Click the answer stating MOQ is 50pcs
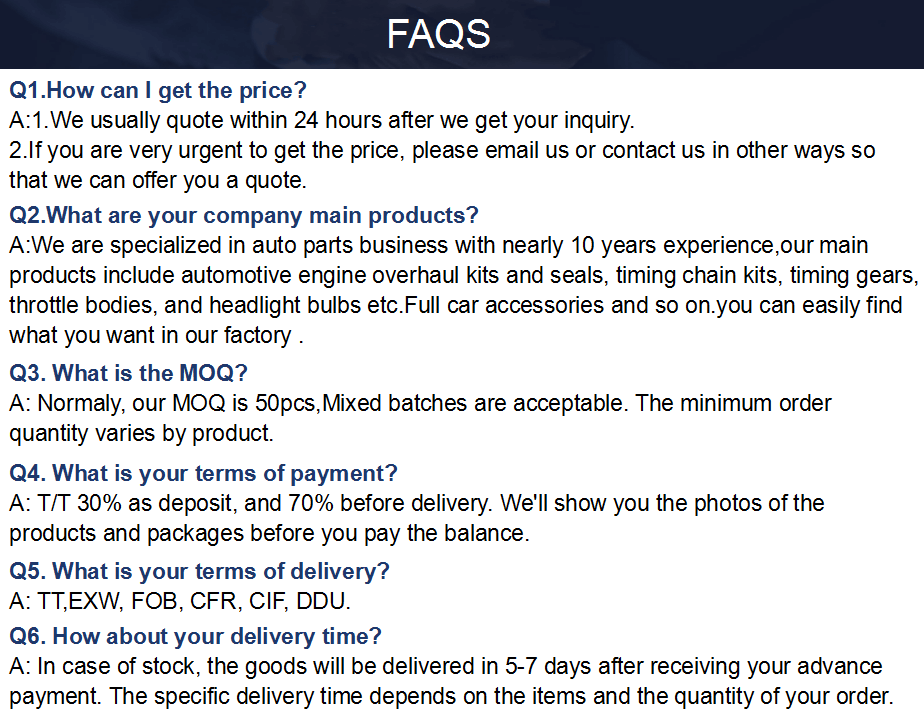 (x=420, y=404)
